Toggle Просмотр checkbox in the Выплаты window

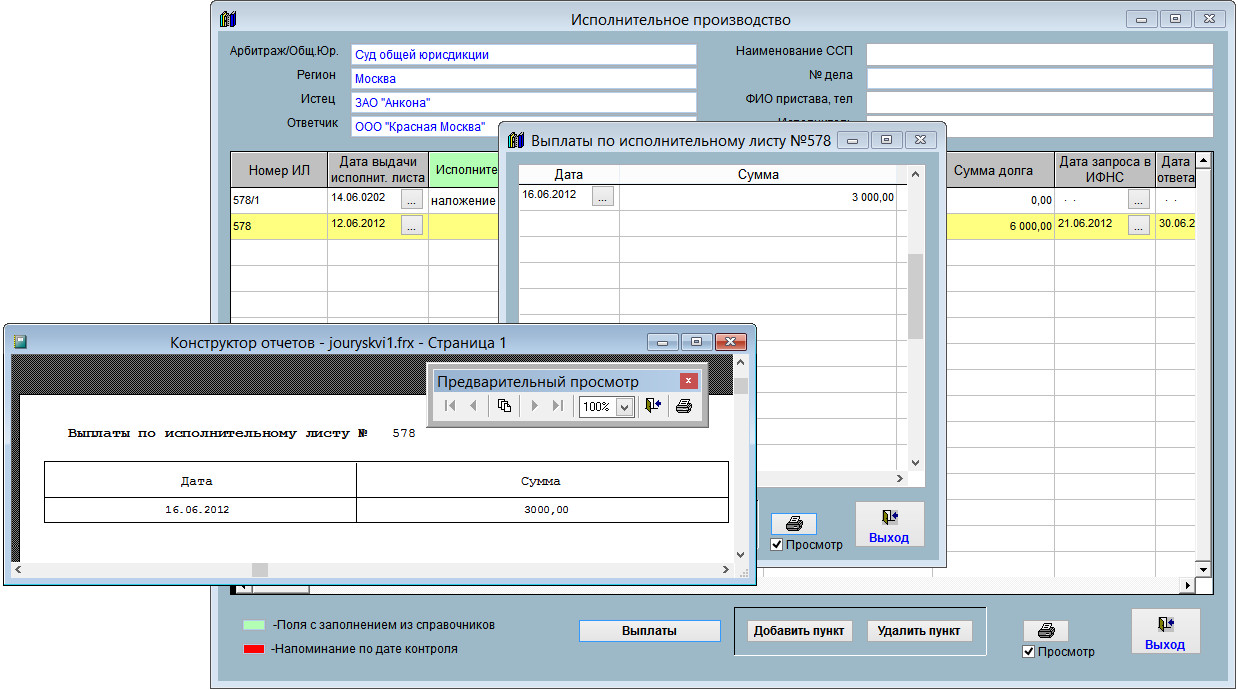[x=777, y=545]
